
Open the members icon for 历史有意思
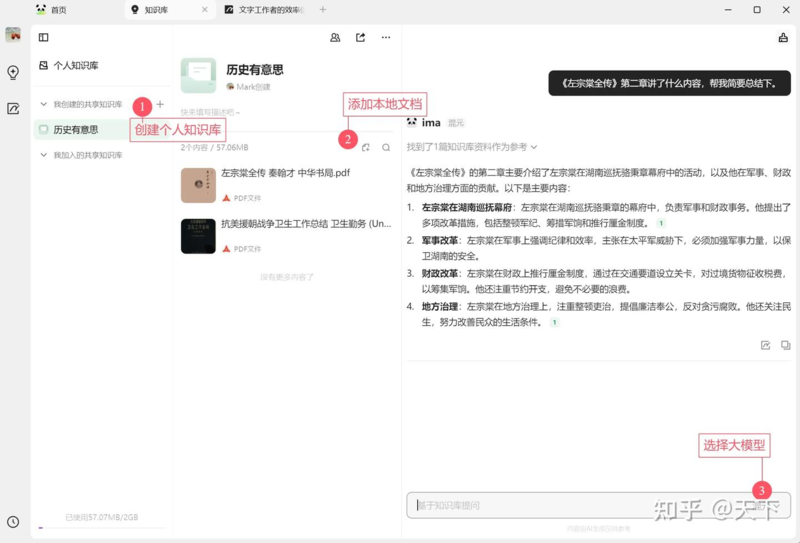click(335, 38)
